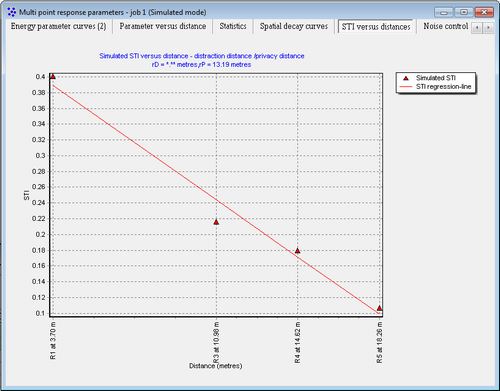
Task: Click the 'R1 at 3.70 m' axis label
Action: coord(53,341)
